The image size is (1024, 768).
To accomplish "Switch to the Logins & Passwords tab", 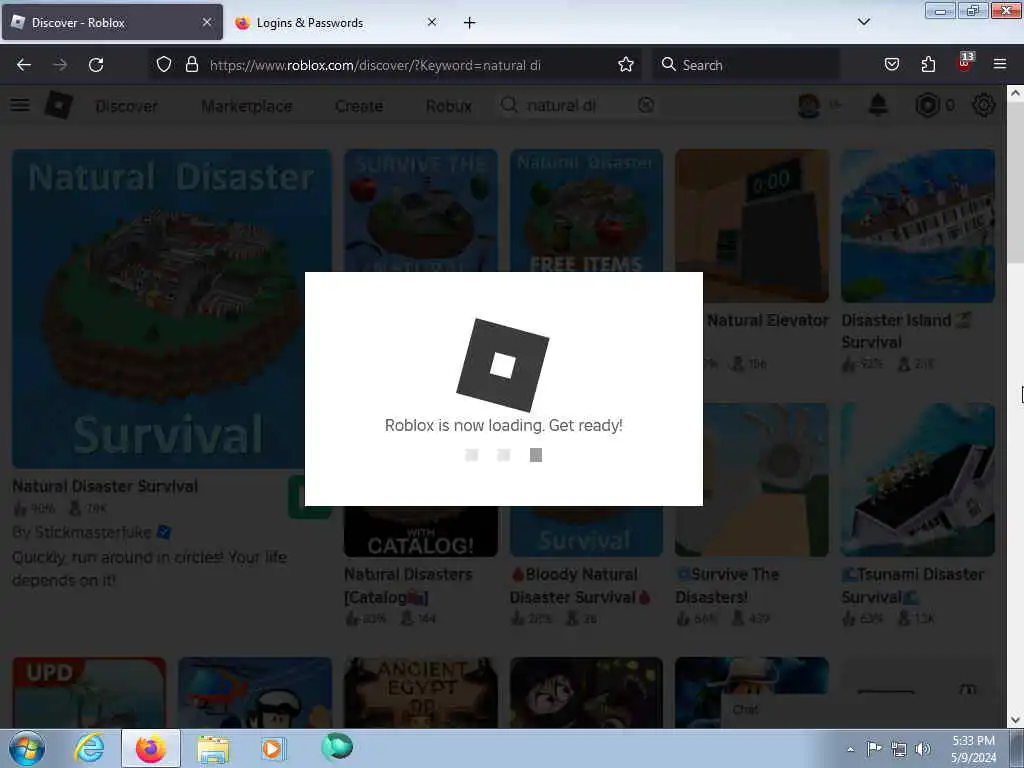I will tap(336, 23).
